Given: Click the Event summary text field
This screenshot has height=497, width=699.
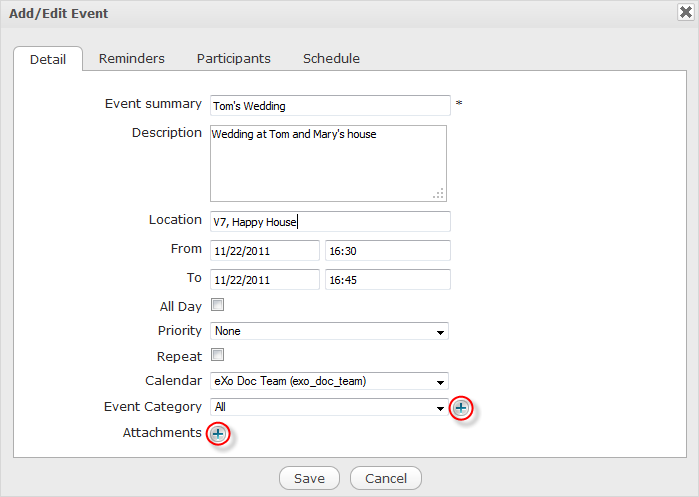Looking at the screenshot, I should pos(330,105).
